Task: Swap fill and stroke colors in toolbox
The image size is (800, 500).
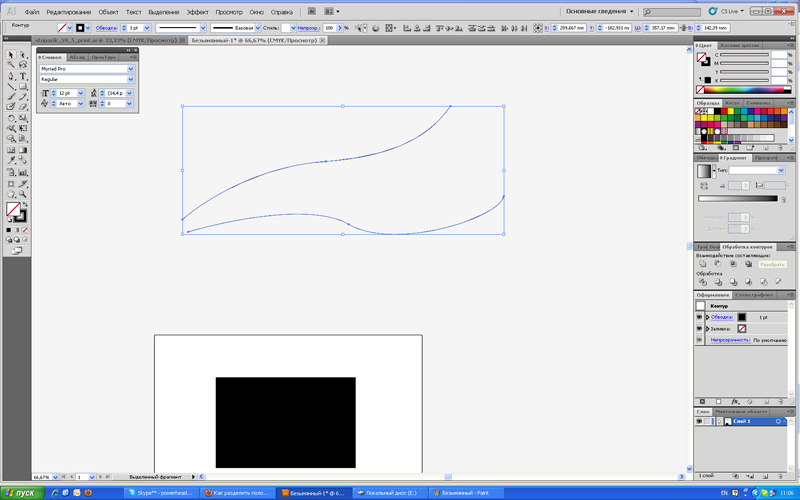Action: click(25, 205)
